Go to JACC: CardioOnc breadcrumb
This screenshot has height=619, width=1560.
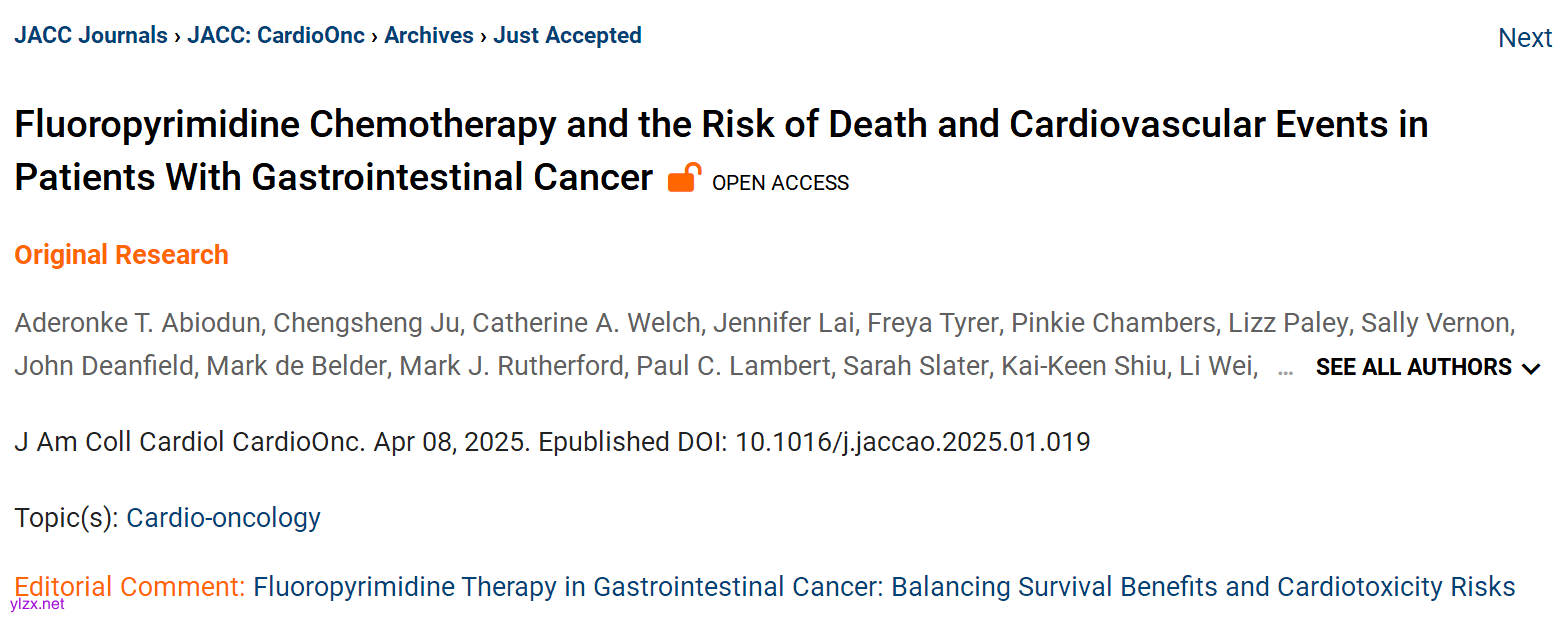pyautogui.click(x=276, y=36)
